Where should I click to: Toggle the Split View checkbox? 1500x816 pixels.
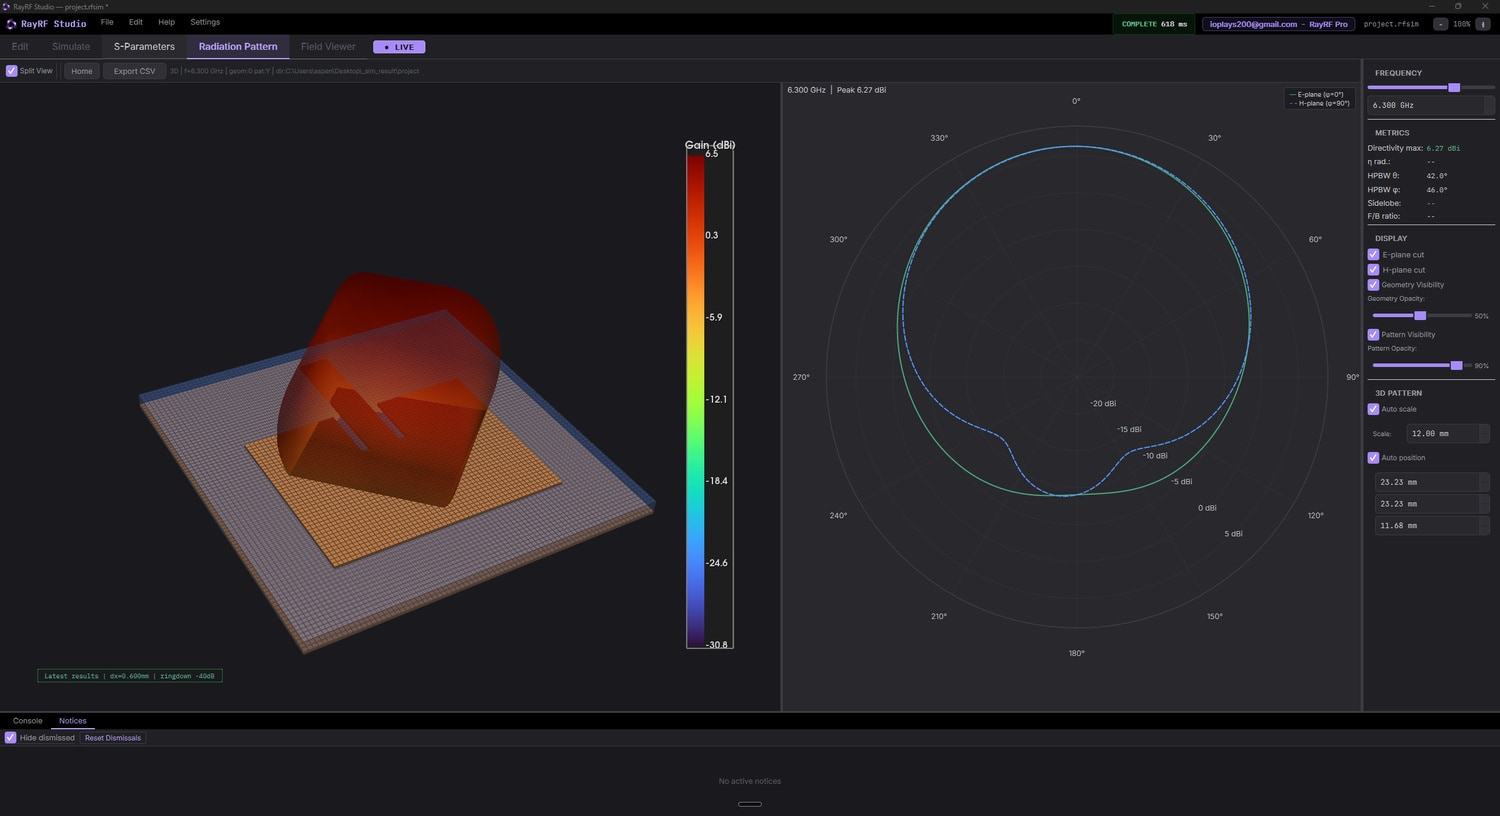tap(12, 71)
